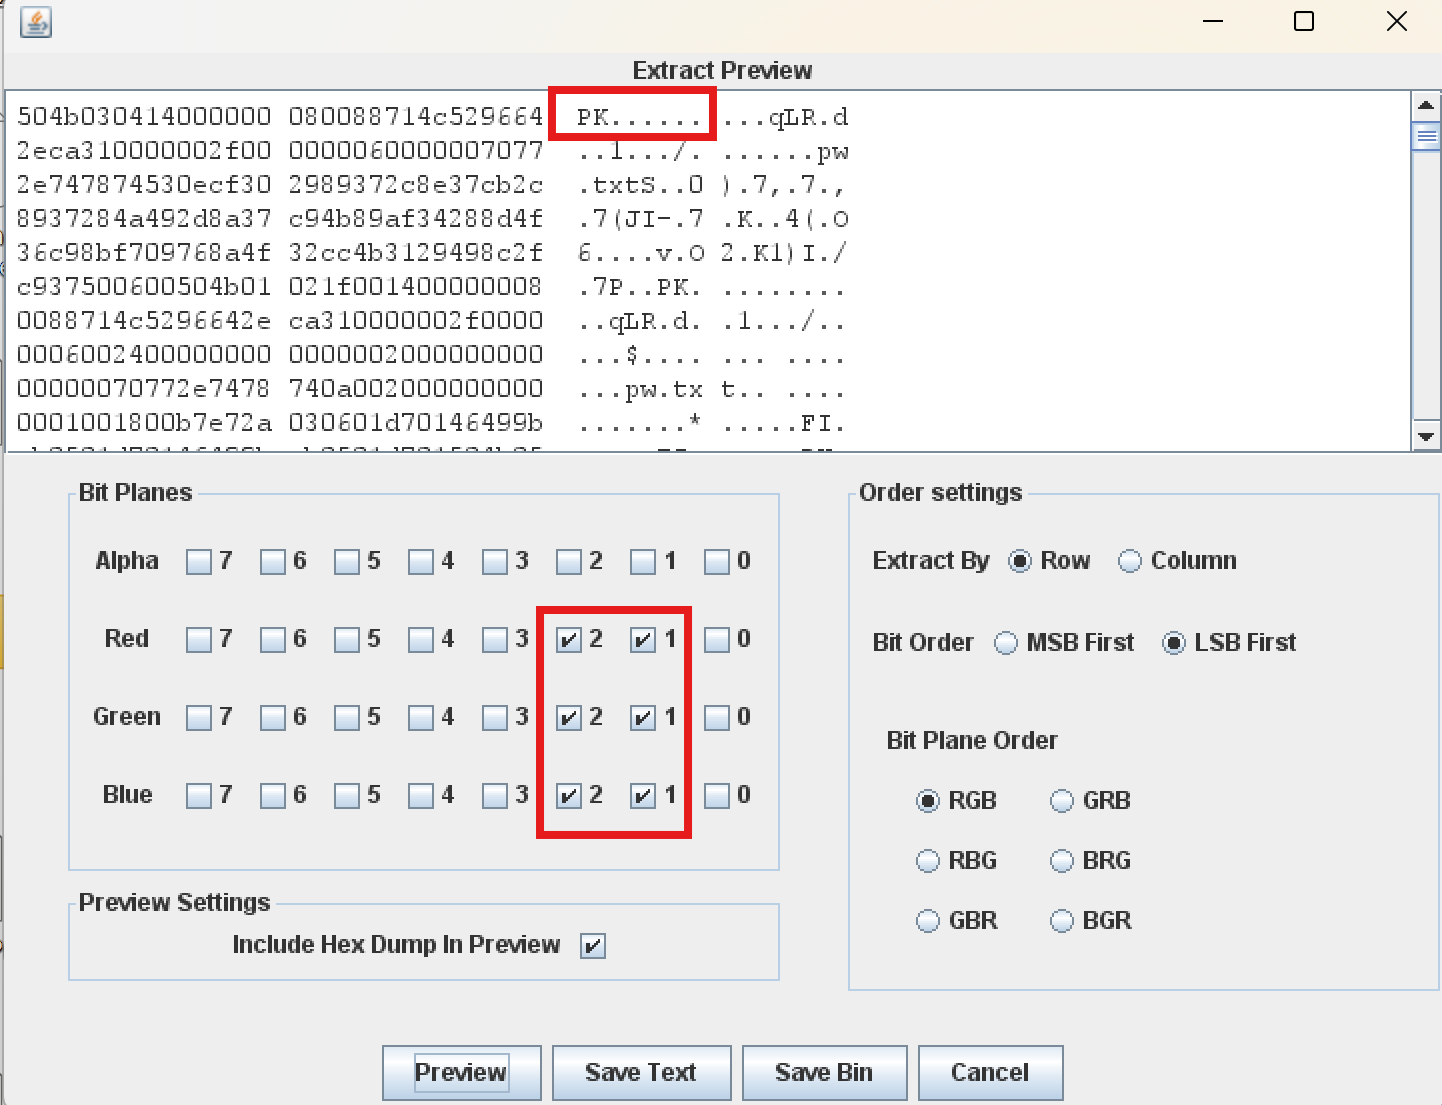
Task: Select Extract By Row option
Action: 1020,561
